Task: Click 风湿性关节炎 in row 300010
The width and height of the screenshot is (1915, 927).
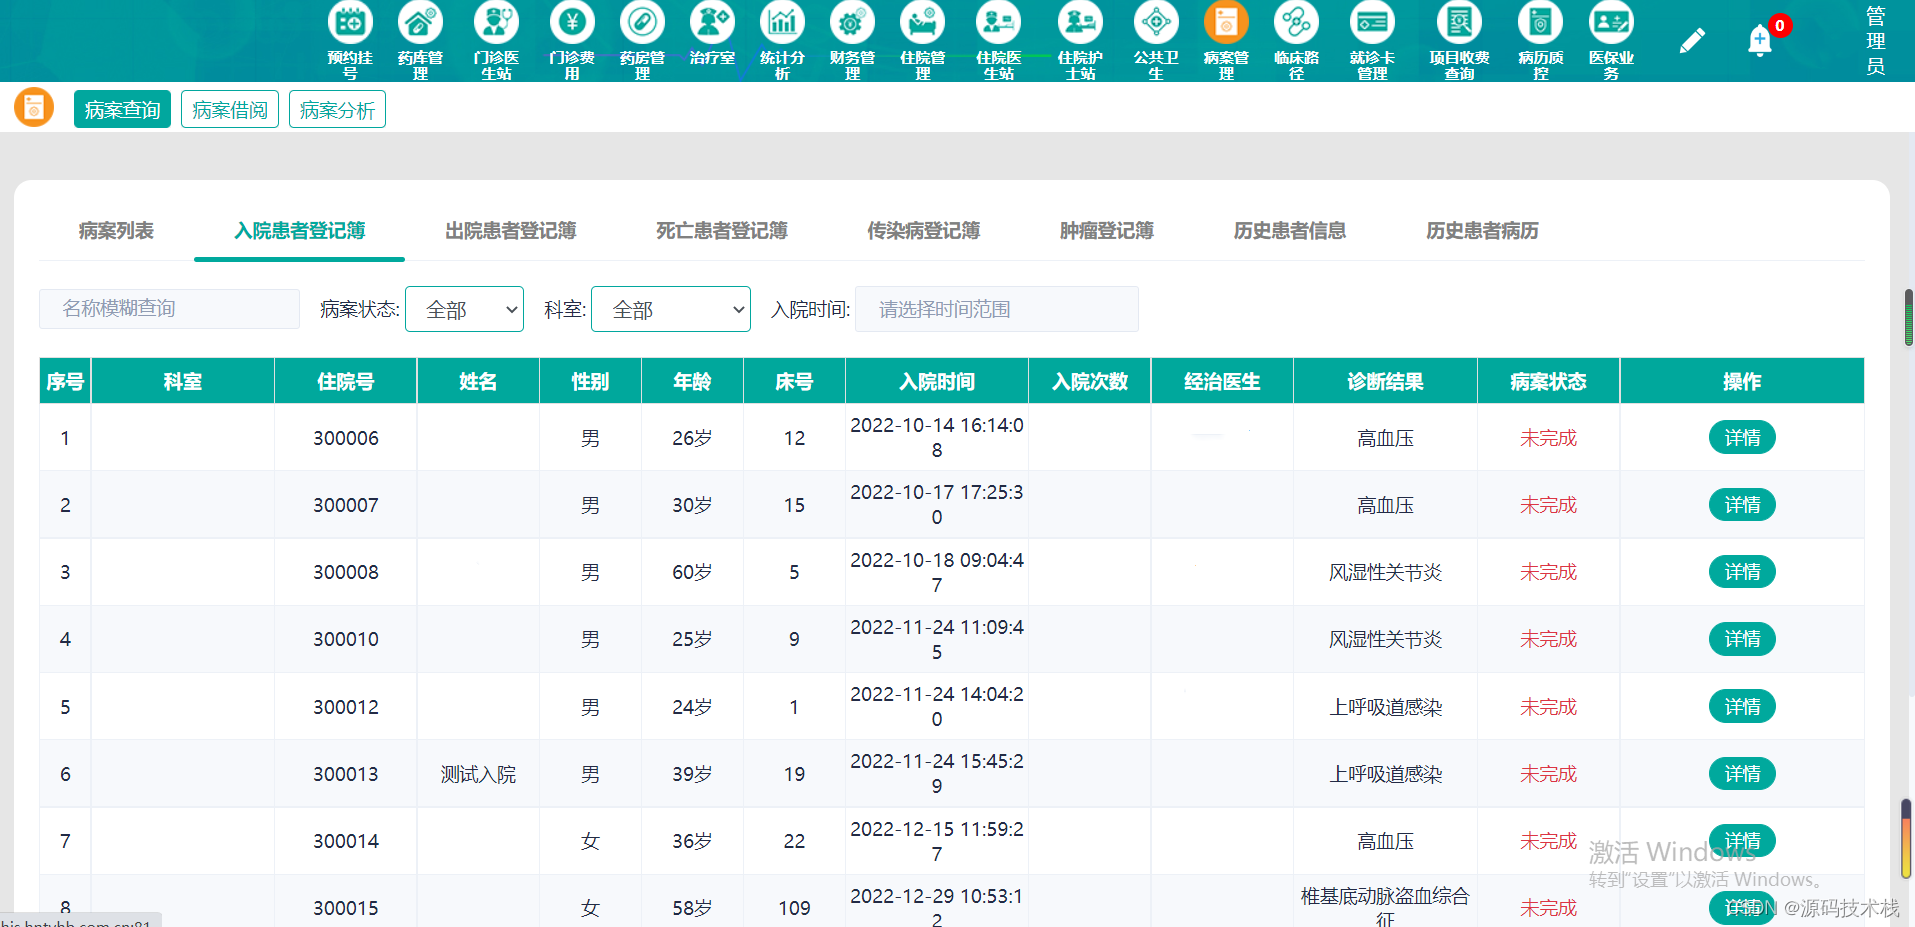Action: click(x=1385, y=639)
